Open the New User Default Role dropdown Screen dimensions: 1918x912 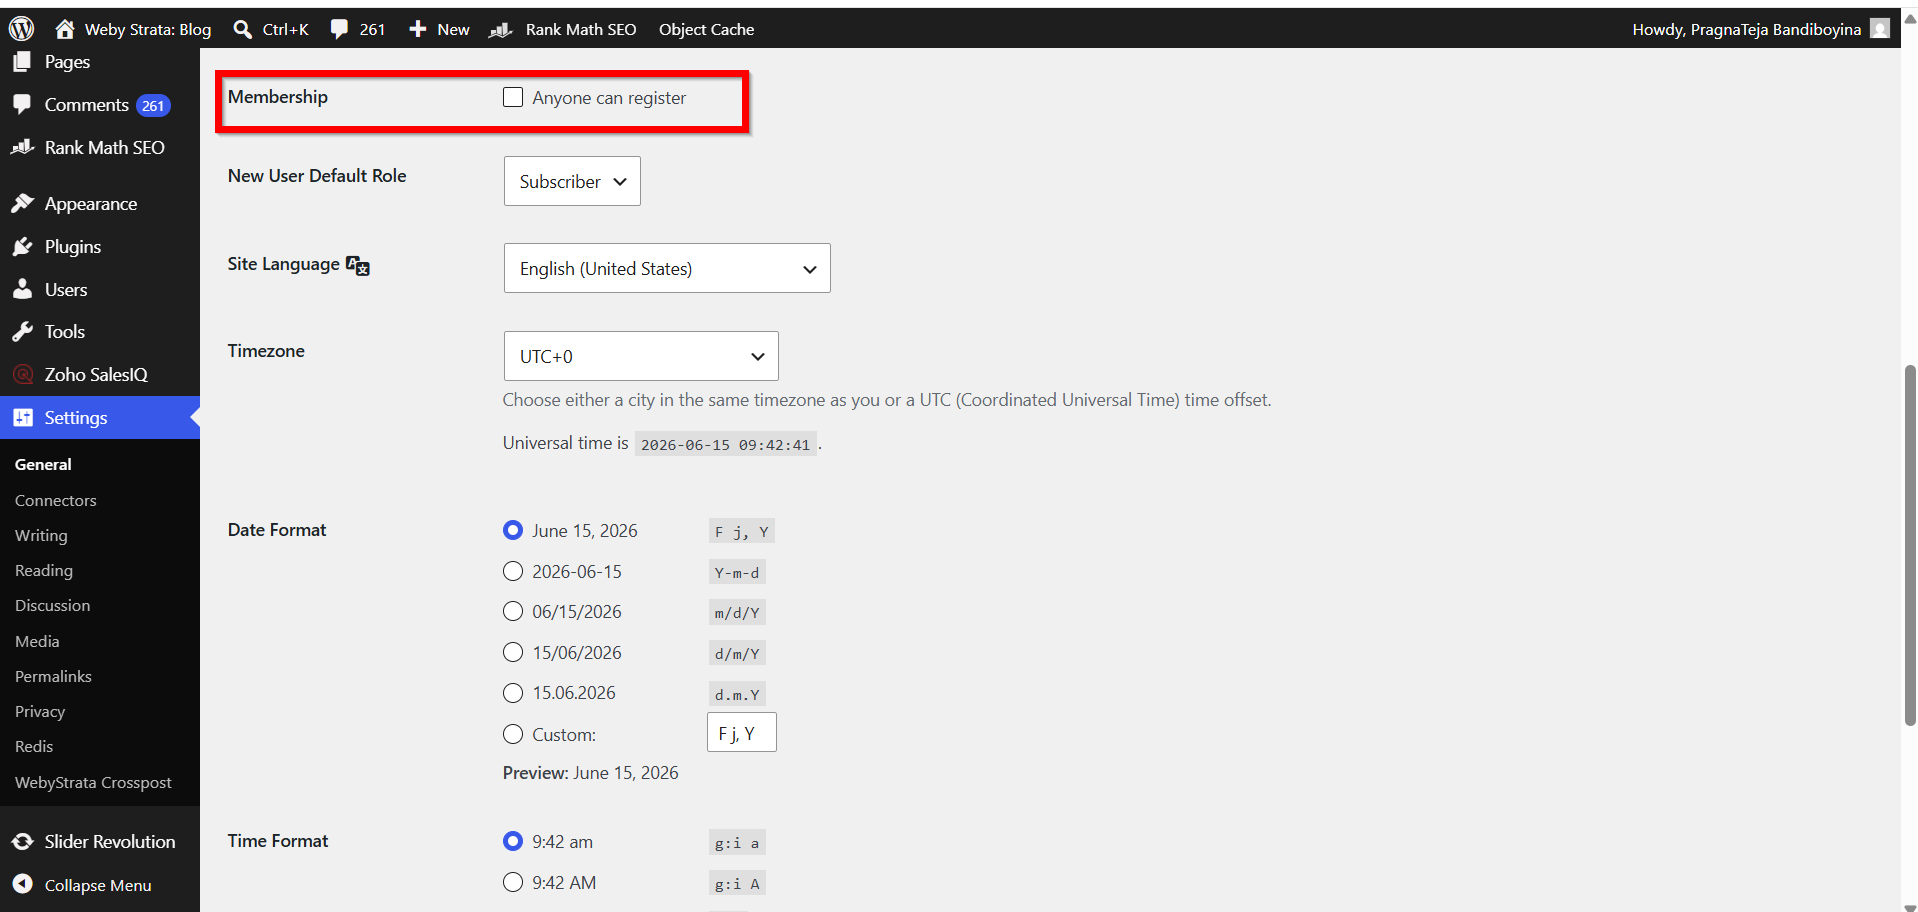pos(572,181)
